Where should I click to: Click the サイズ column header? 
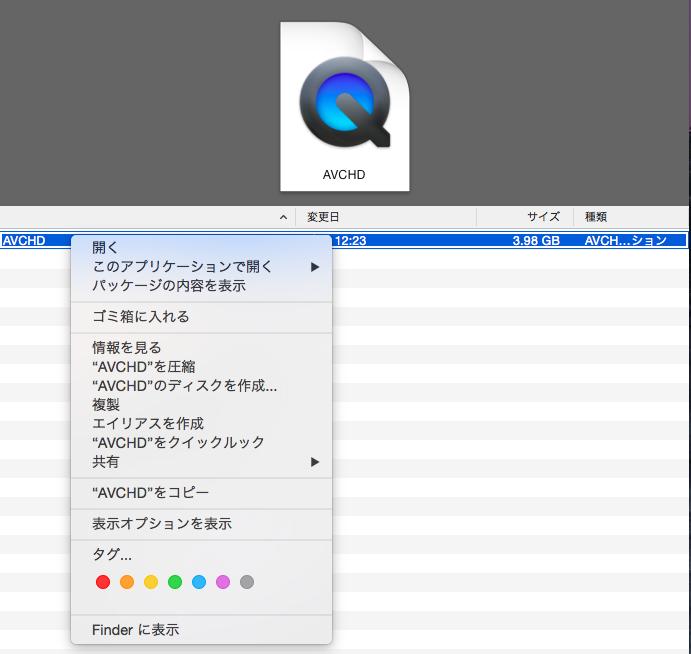click(542, 217)
